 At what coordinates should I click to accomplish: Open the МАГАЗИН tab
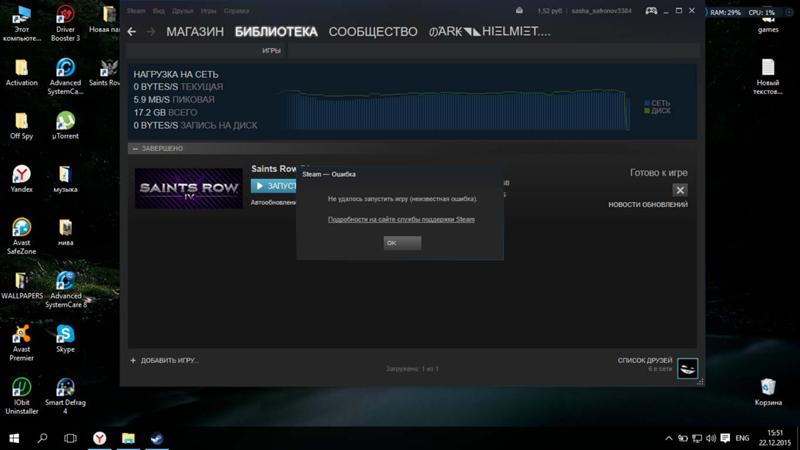point(195,32)
